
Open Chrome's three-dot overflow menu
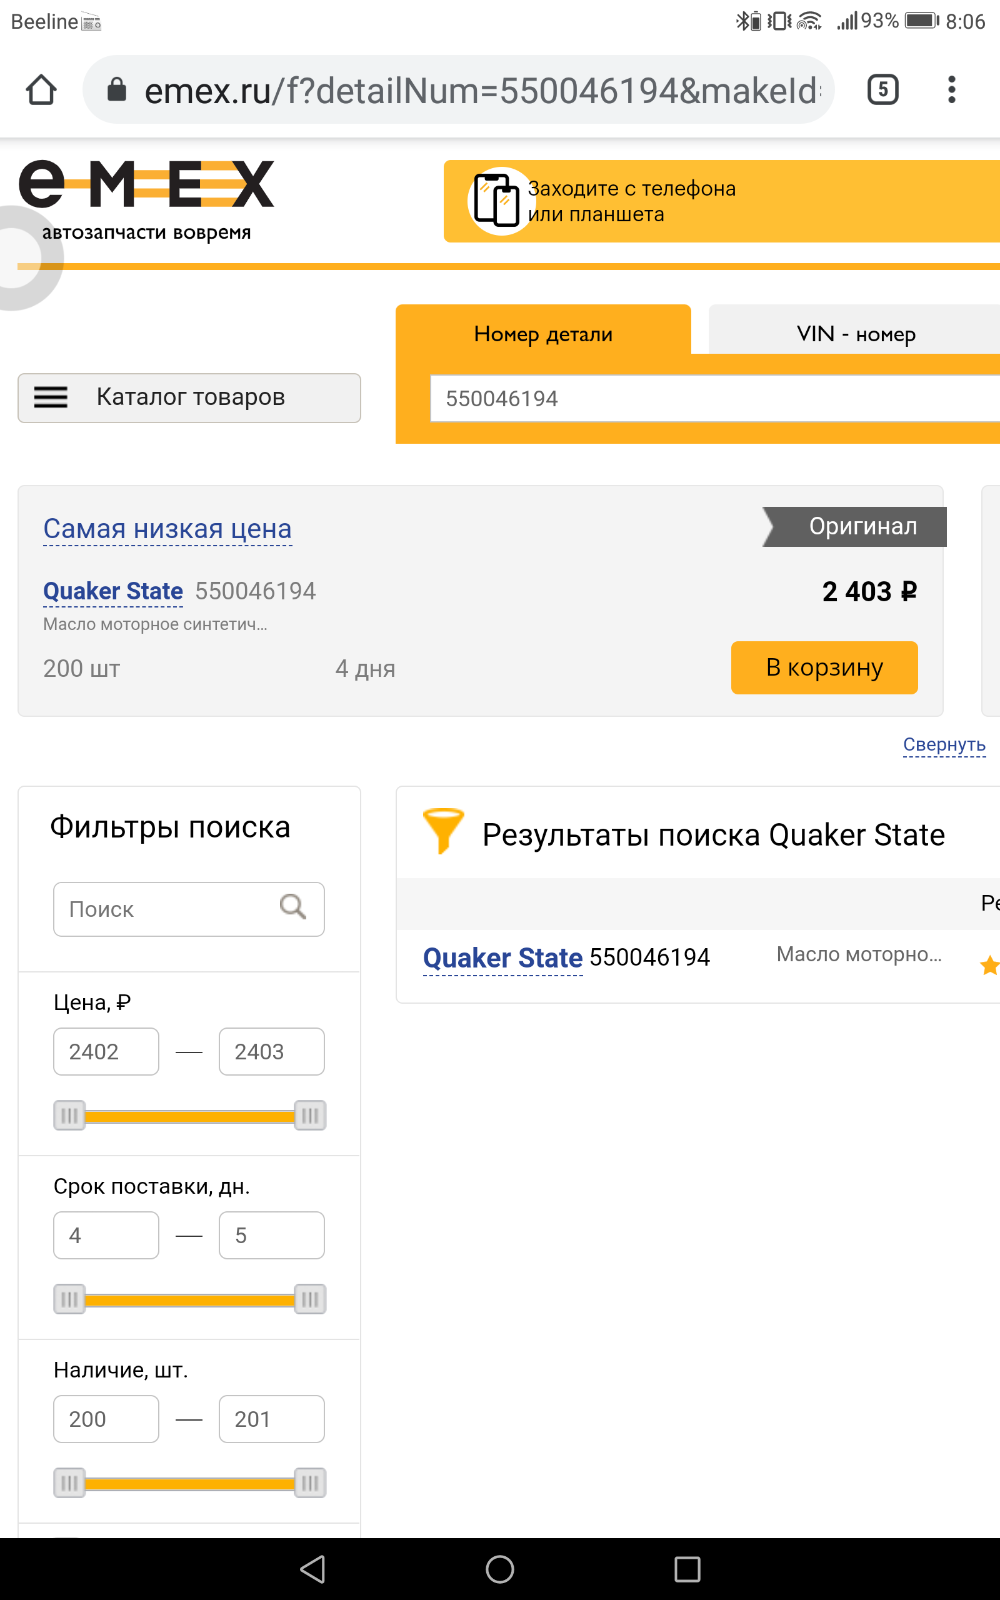click(951, 90)
